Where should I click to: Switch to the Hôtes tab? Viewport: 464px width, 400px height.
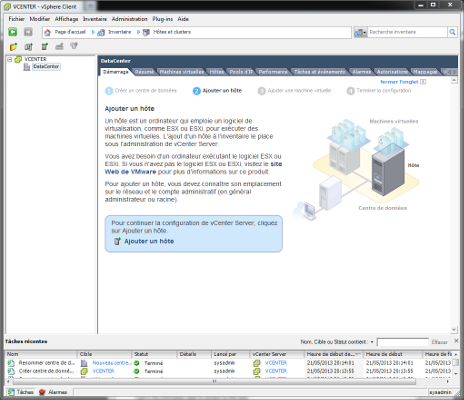216,72
